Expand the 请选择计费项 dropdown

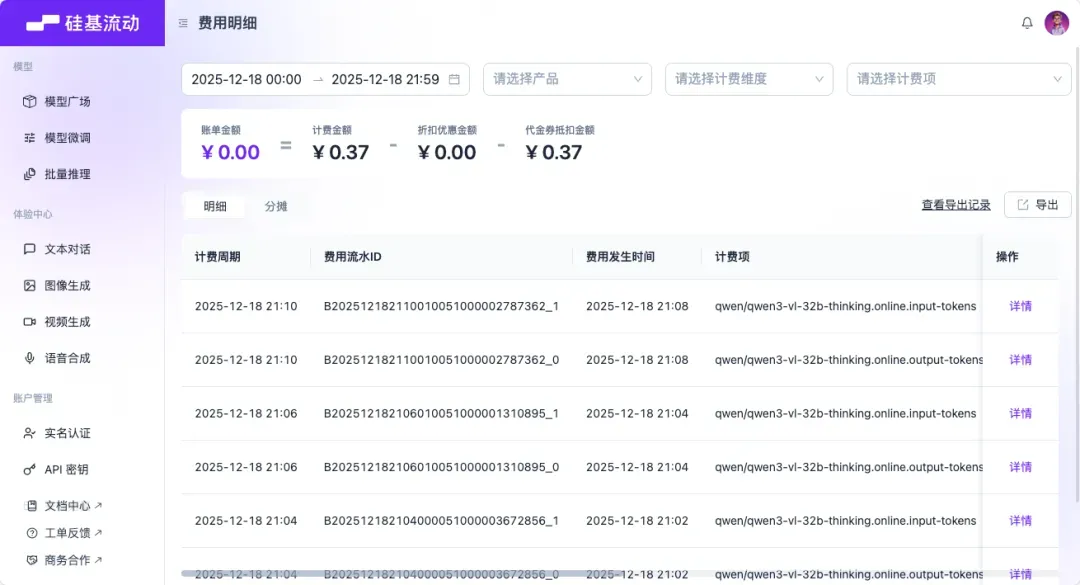958,79
